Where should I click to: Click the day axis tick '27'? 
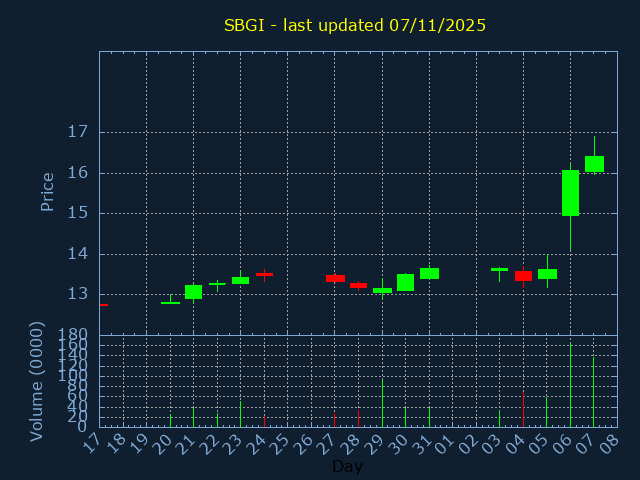click(327, 443)
